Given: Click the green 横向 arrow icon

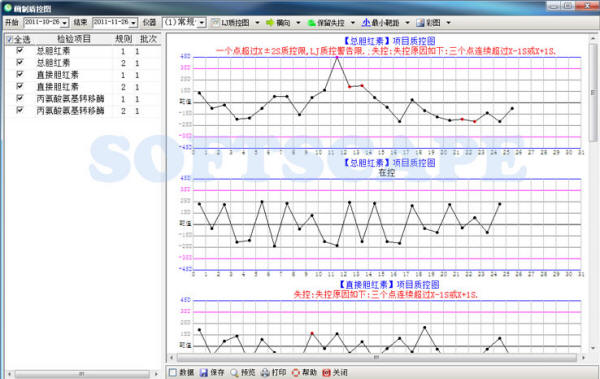Looking at the screenshot, I should (270, 23).
